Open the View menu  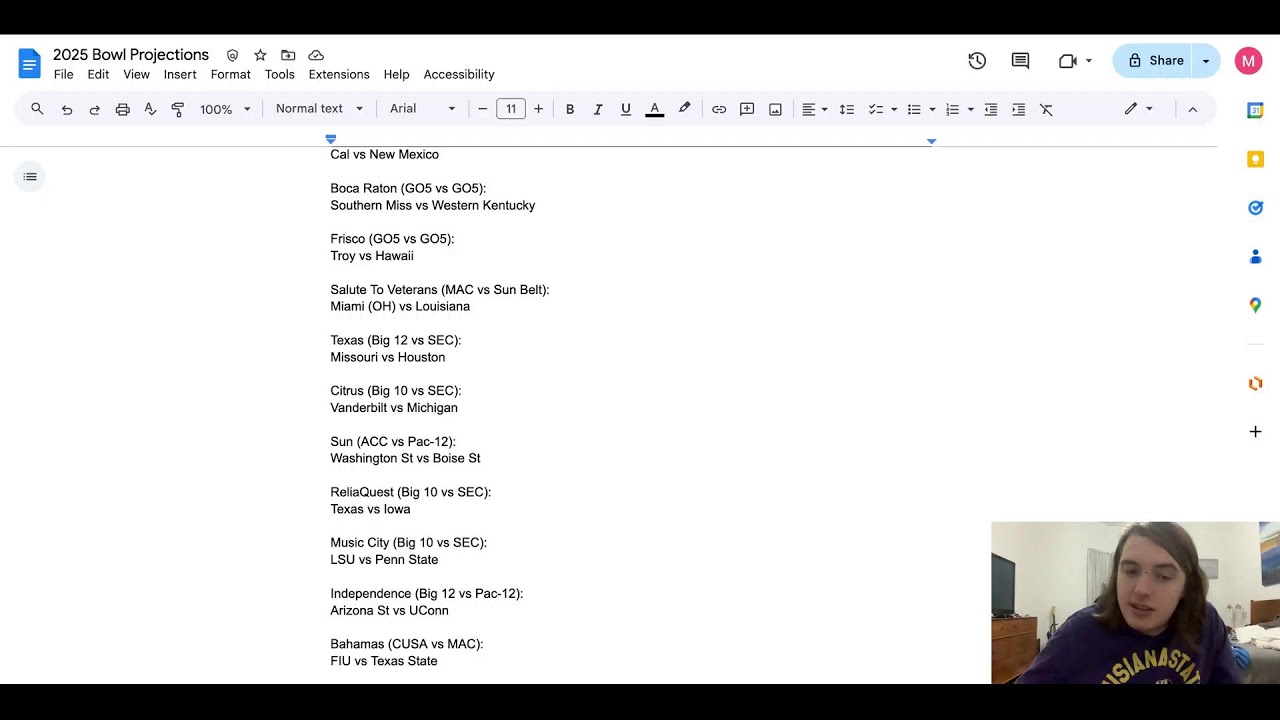click(x=136, y=75)
